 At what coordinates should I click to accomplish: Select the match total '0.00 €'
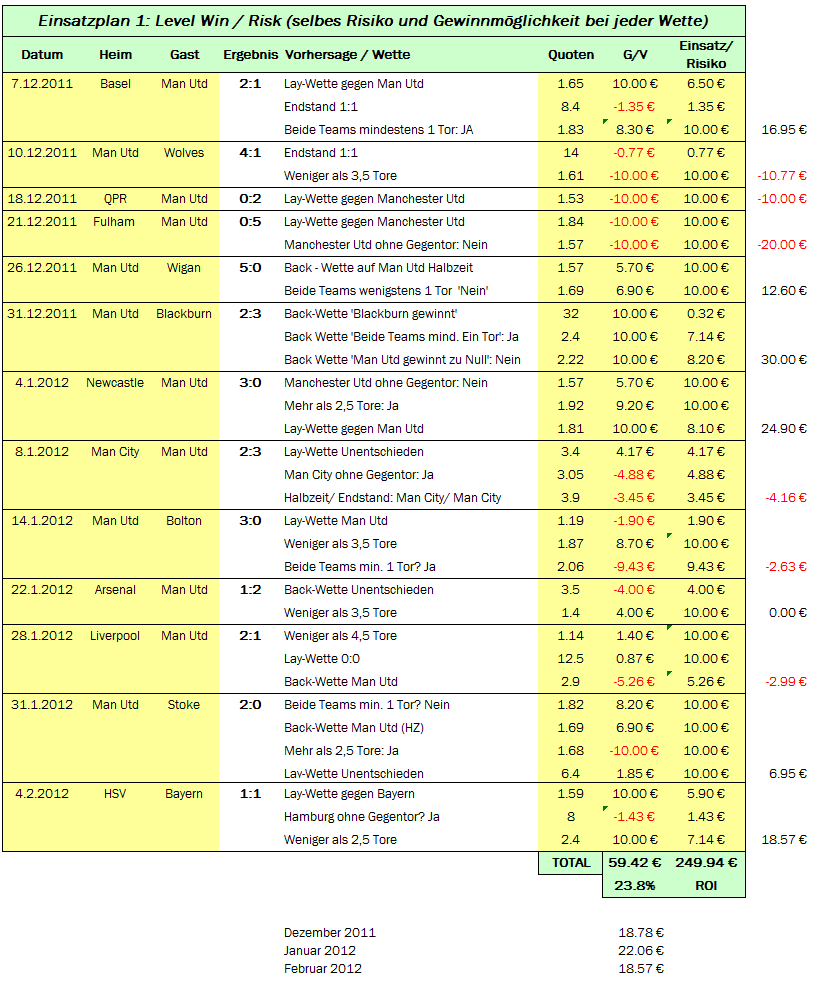click(788, 613)
